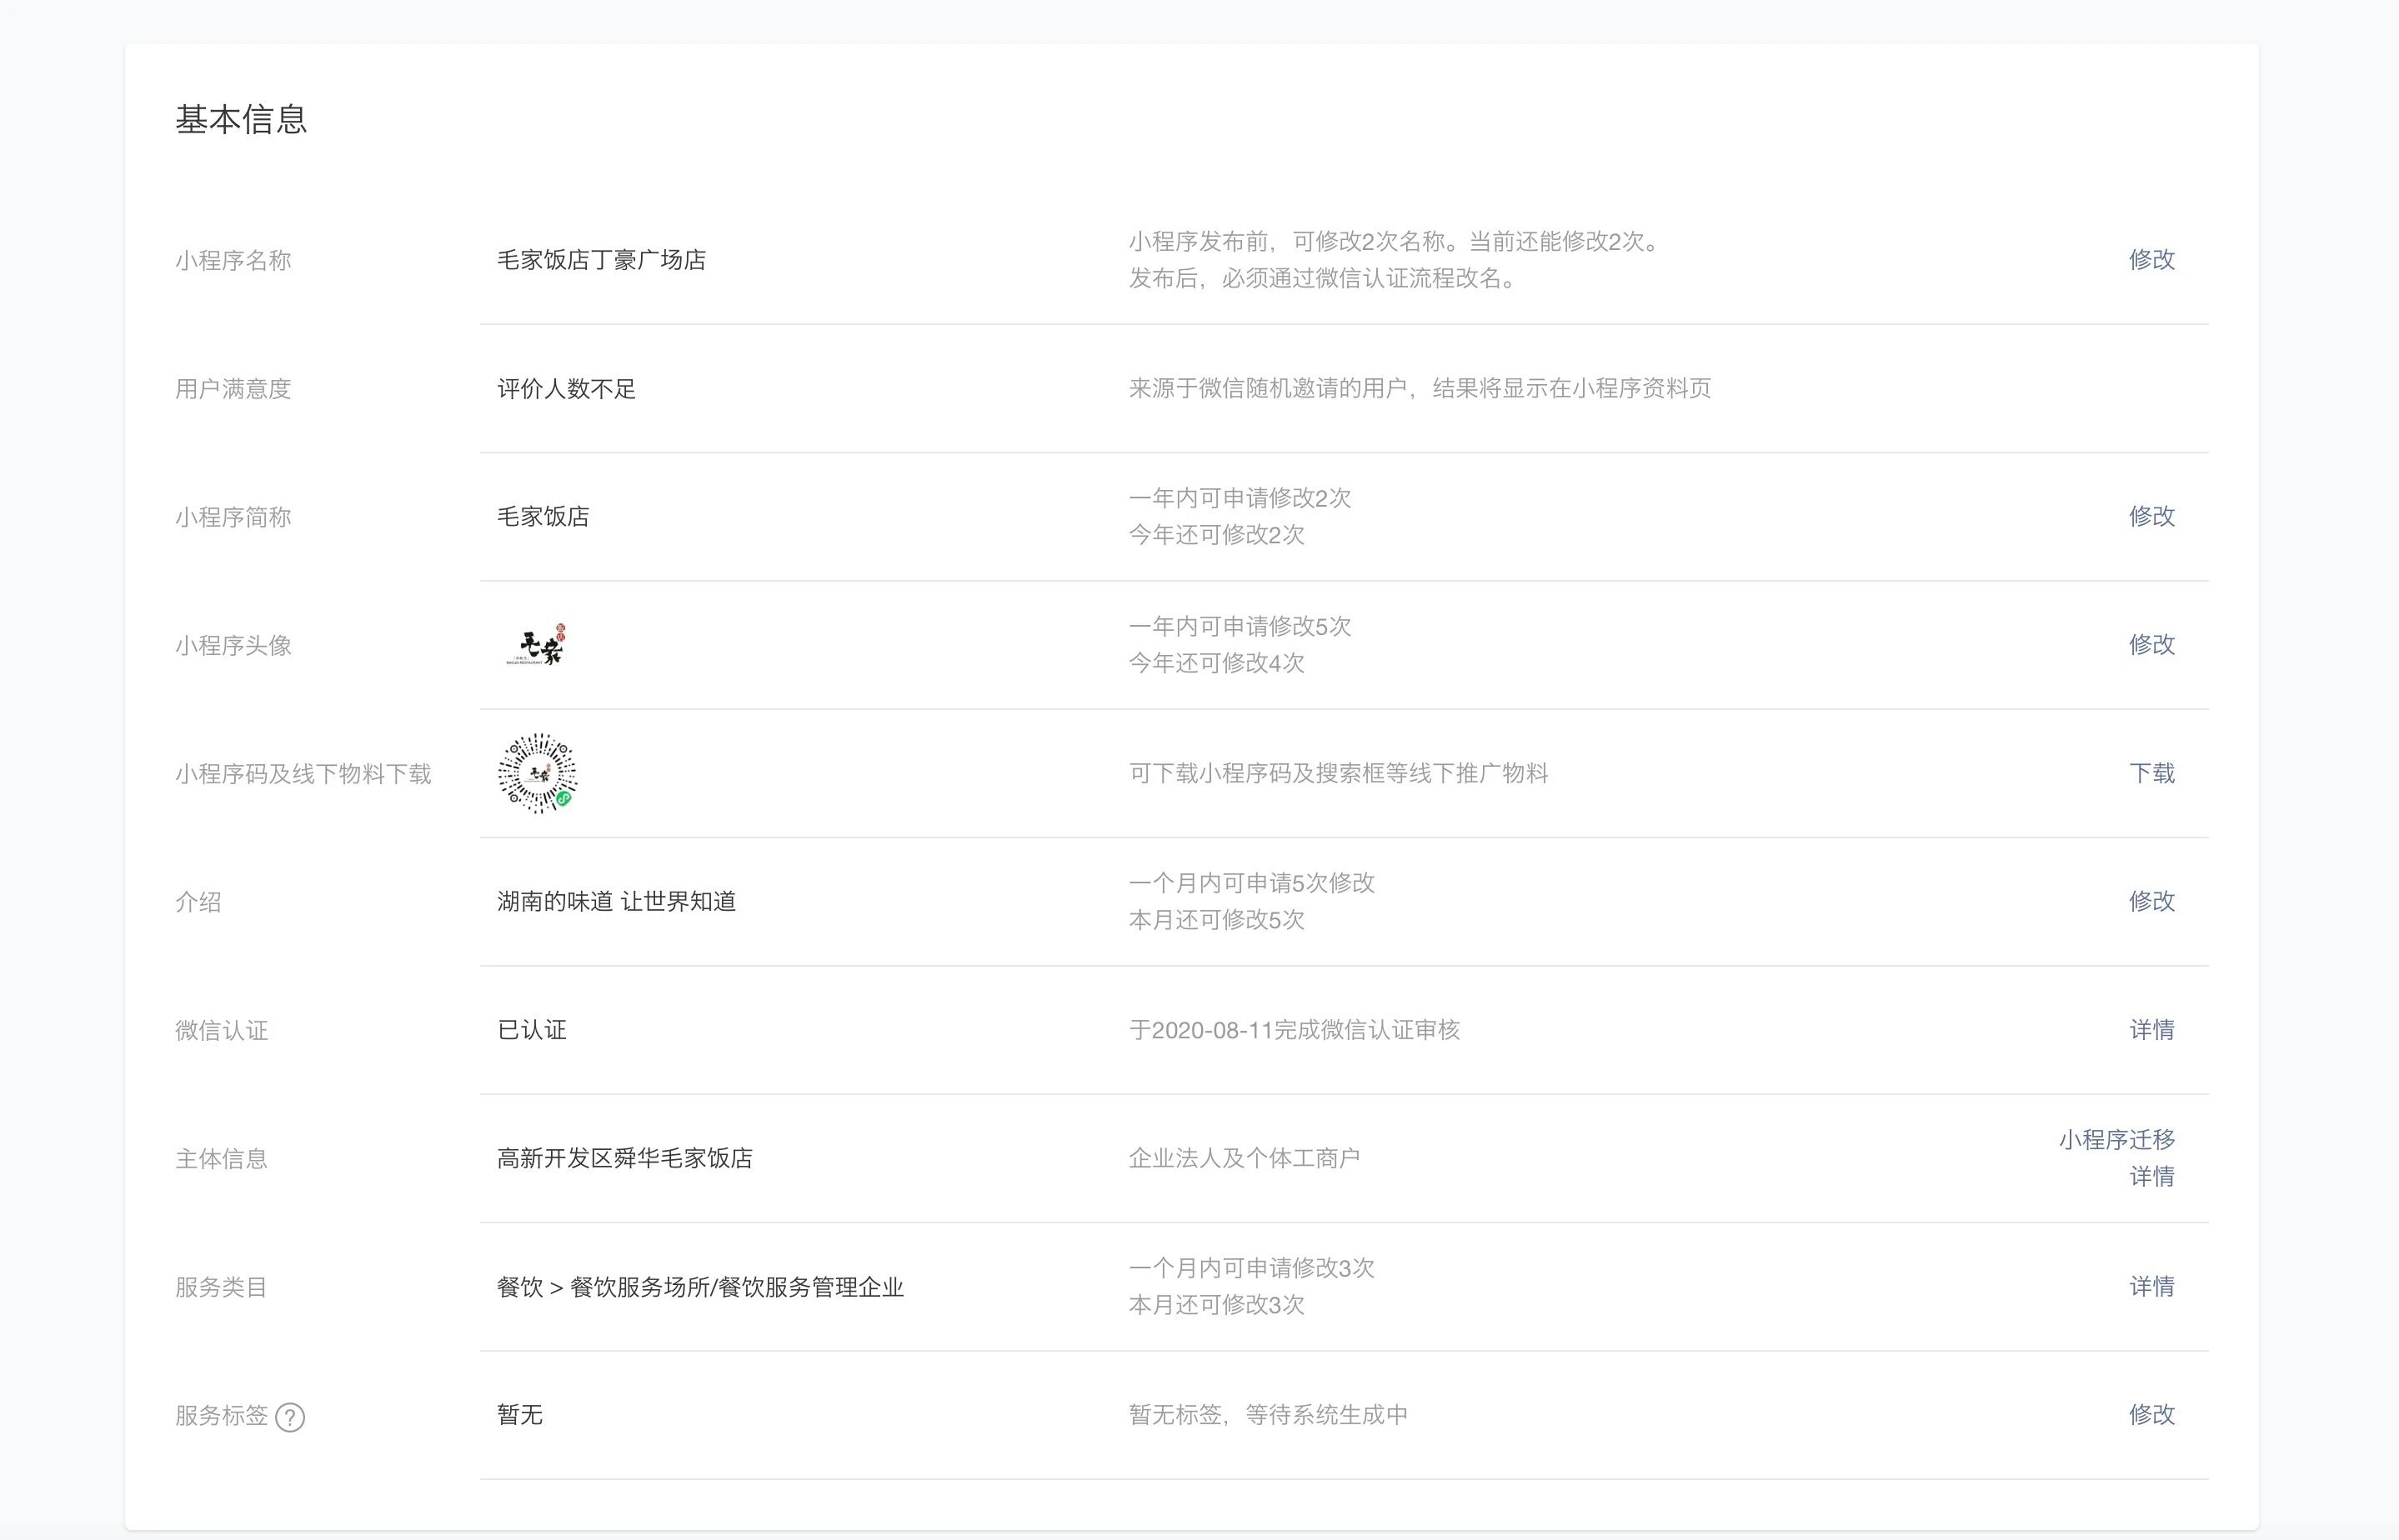Image resolution: width=2399 pixels, height=1540 pixels.
Task: Open 详情 for 服务类目 row
Action: 2151,1287
